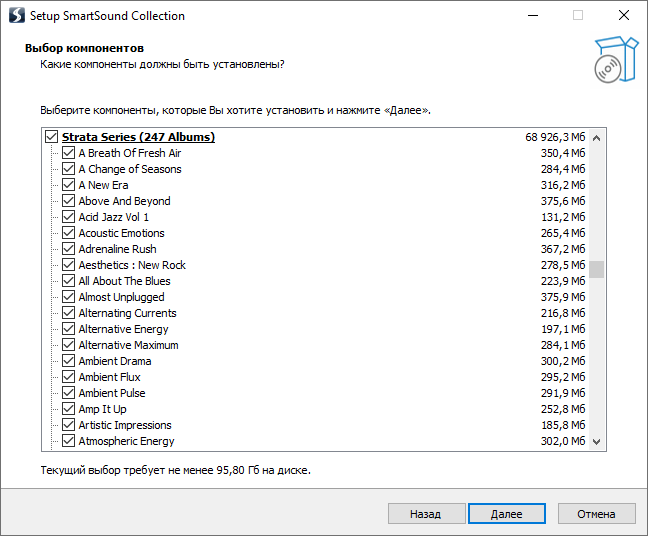Select the Alternating Currents label
The width and height of the screenshot is (648, 536).
click(127, 313)
